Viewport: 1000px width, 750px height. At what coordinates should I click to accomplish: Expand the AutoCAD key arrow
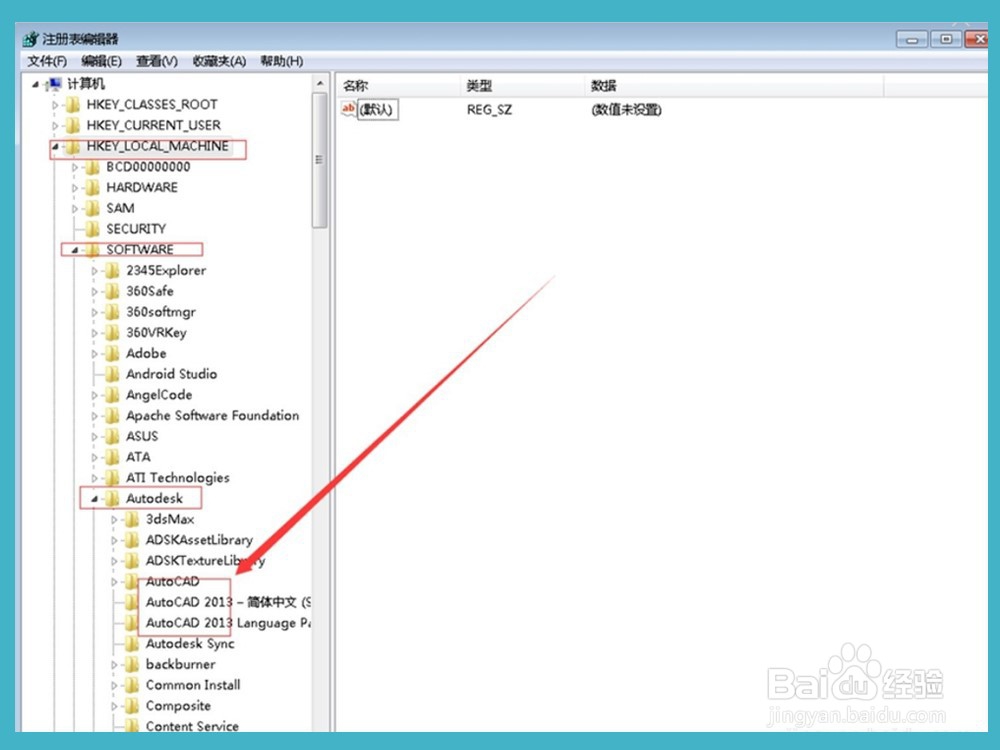[114, 582]
